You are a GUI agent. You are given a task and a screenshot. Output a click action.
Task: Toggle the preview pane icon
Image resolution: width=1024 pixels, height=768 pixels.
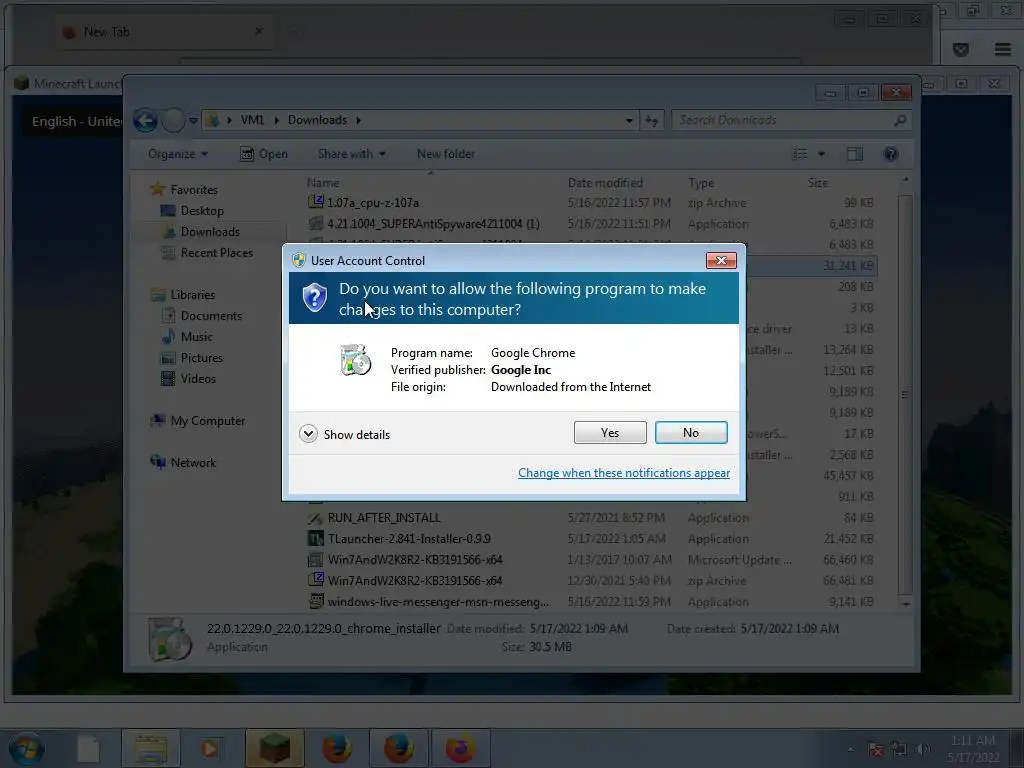(x=855, y=154)
